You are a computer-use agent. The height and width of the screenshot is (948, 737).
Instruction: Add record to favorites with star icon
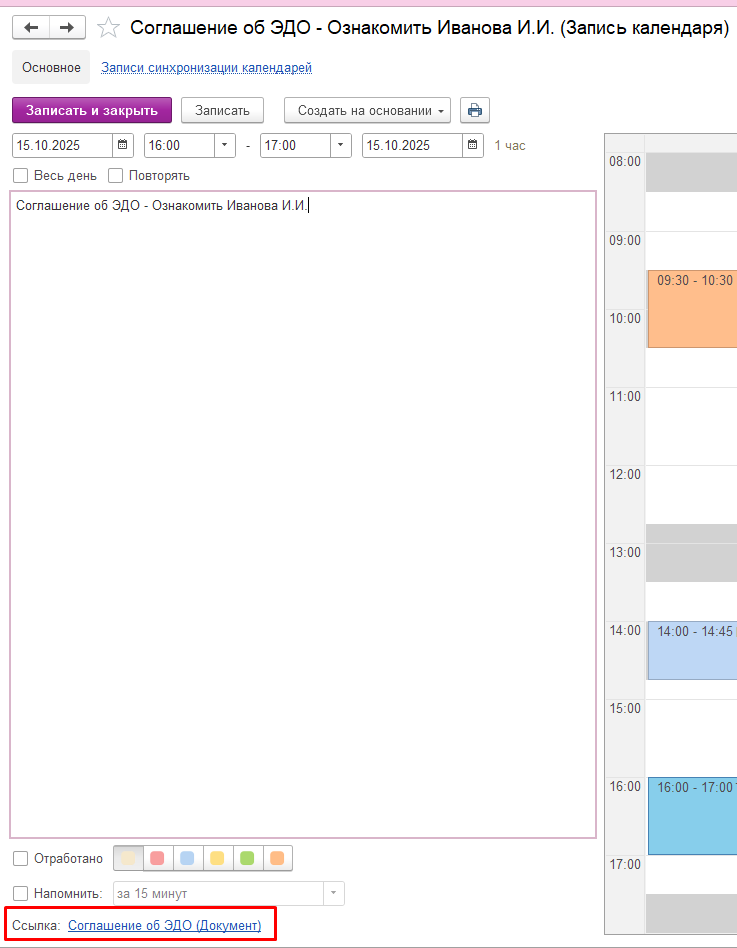108,28
